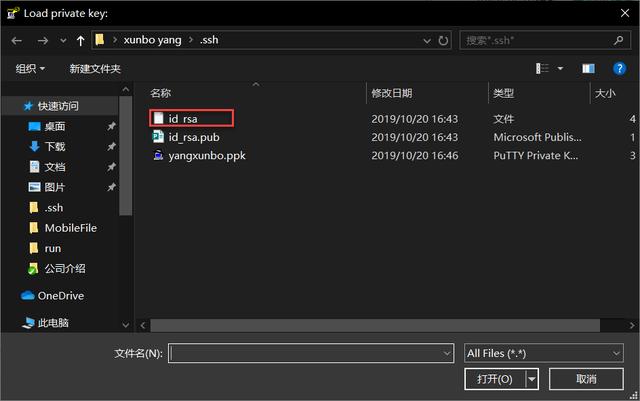Expand the address bar history dropdown

pyautogui.click(x=427, y=40)
